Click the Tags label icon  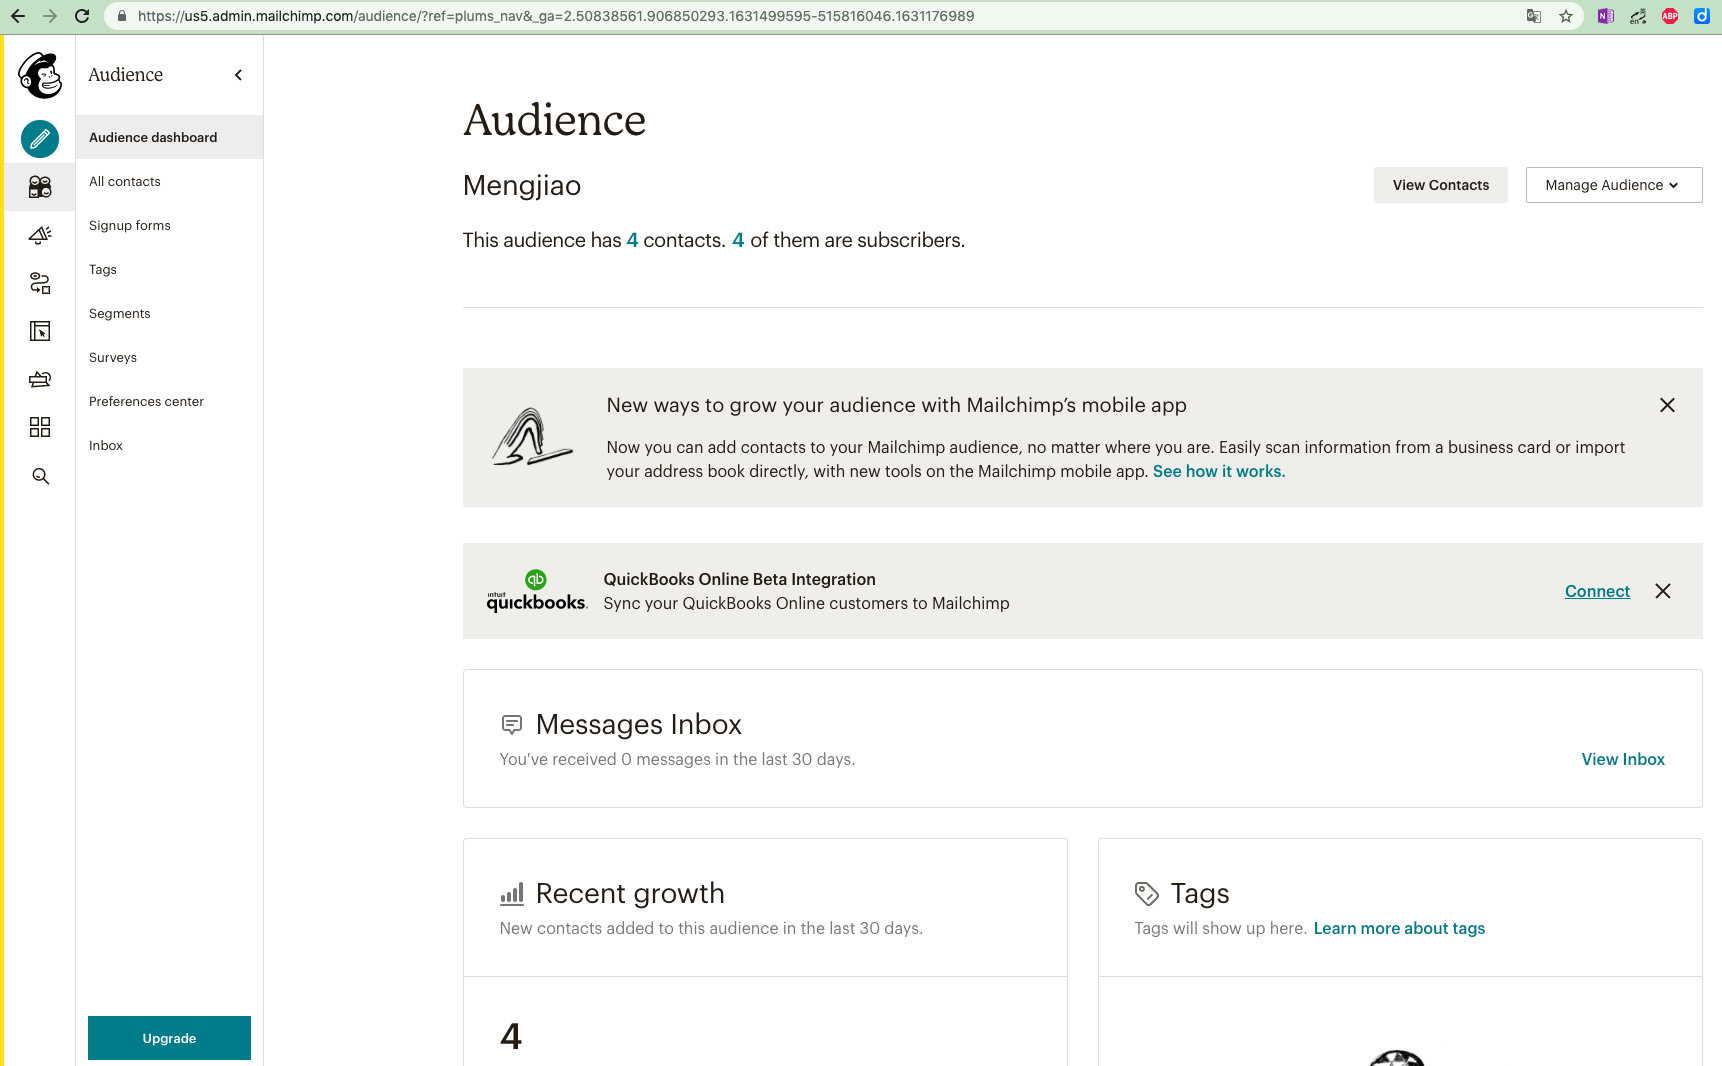tap(1147, 894)
